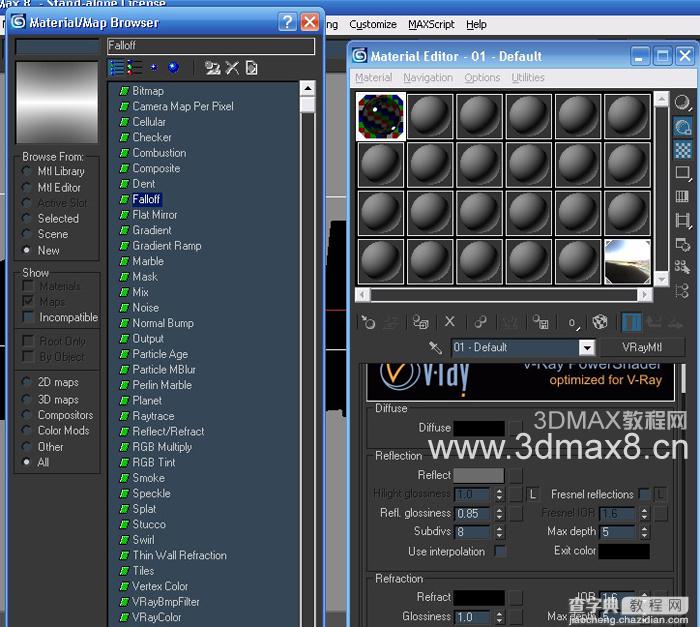
Task: Enable the Incompatible checkbox
Action: 28,317
